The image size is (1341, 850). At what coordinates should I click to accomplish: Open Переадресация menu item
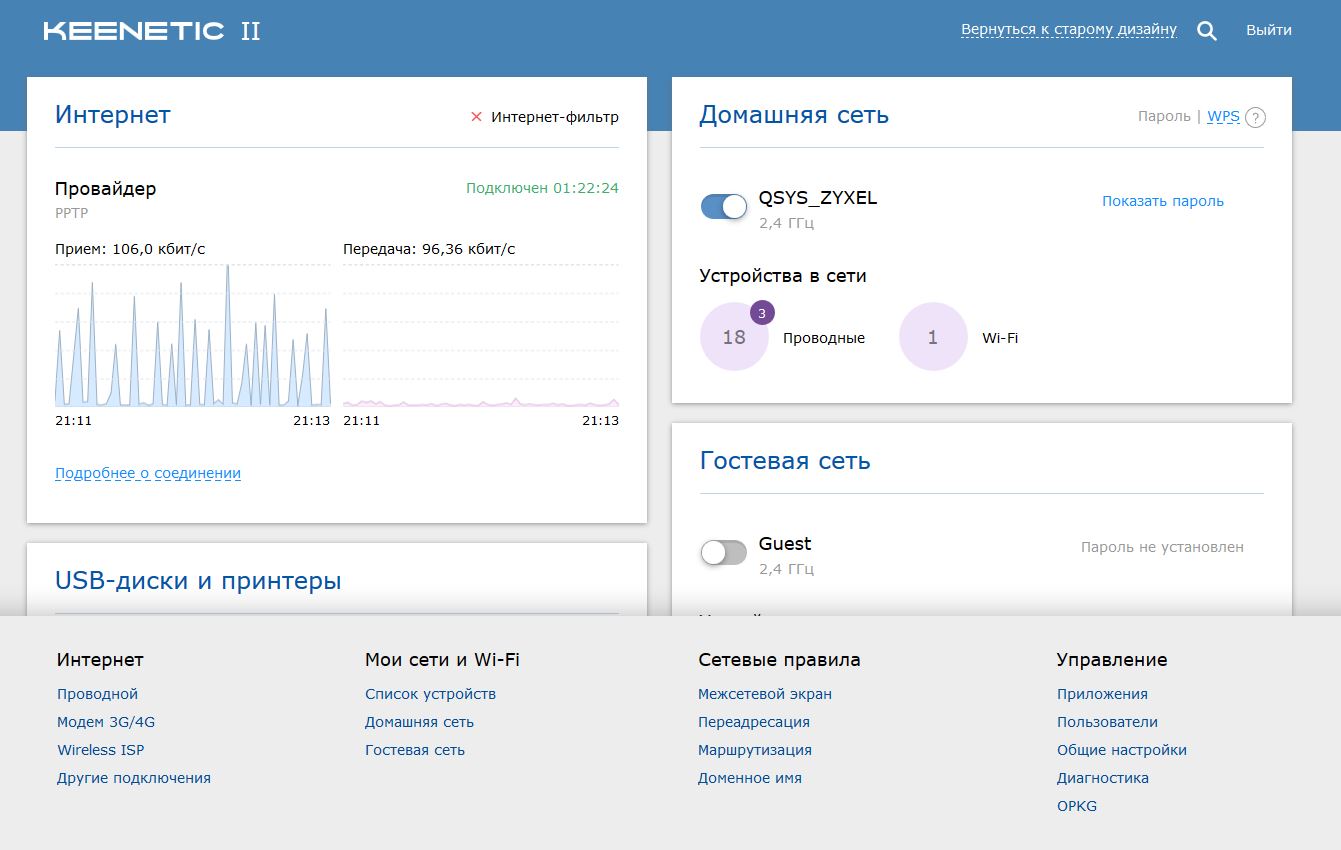[754, 722]
